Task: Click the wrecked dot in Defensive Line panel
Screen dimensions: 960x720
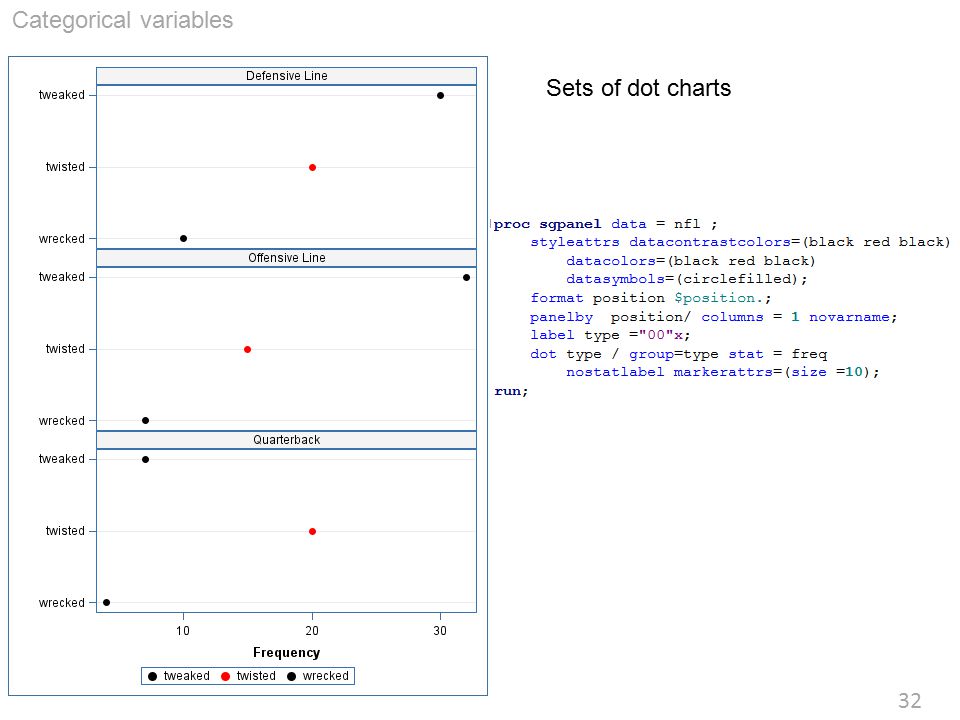Action: (184, 239)
